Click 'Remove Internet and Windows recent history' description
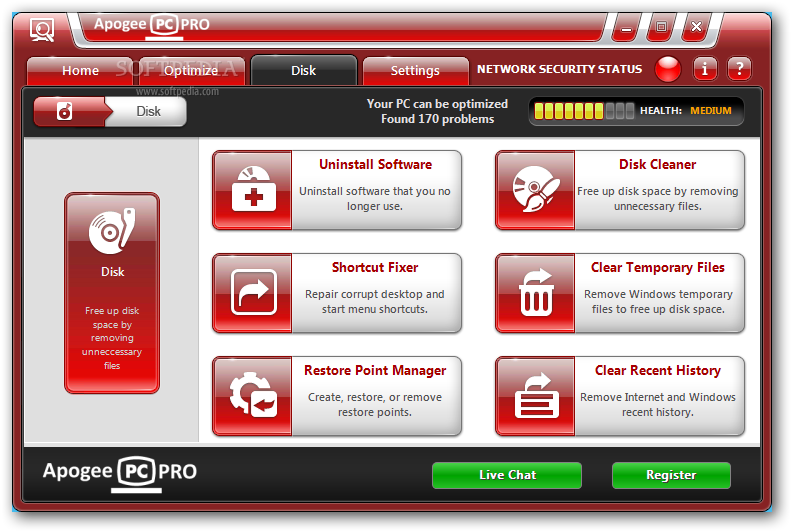 pyautogui.click(x=658, y=405)
